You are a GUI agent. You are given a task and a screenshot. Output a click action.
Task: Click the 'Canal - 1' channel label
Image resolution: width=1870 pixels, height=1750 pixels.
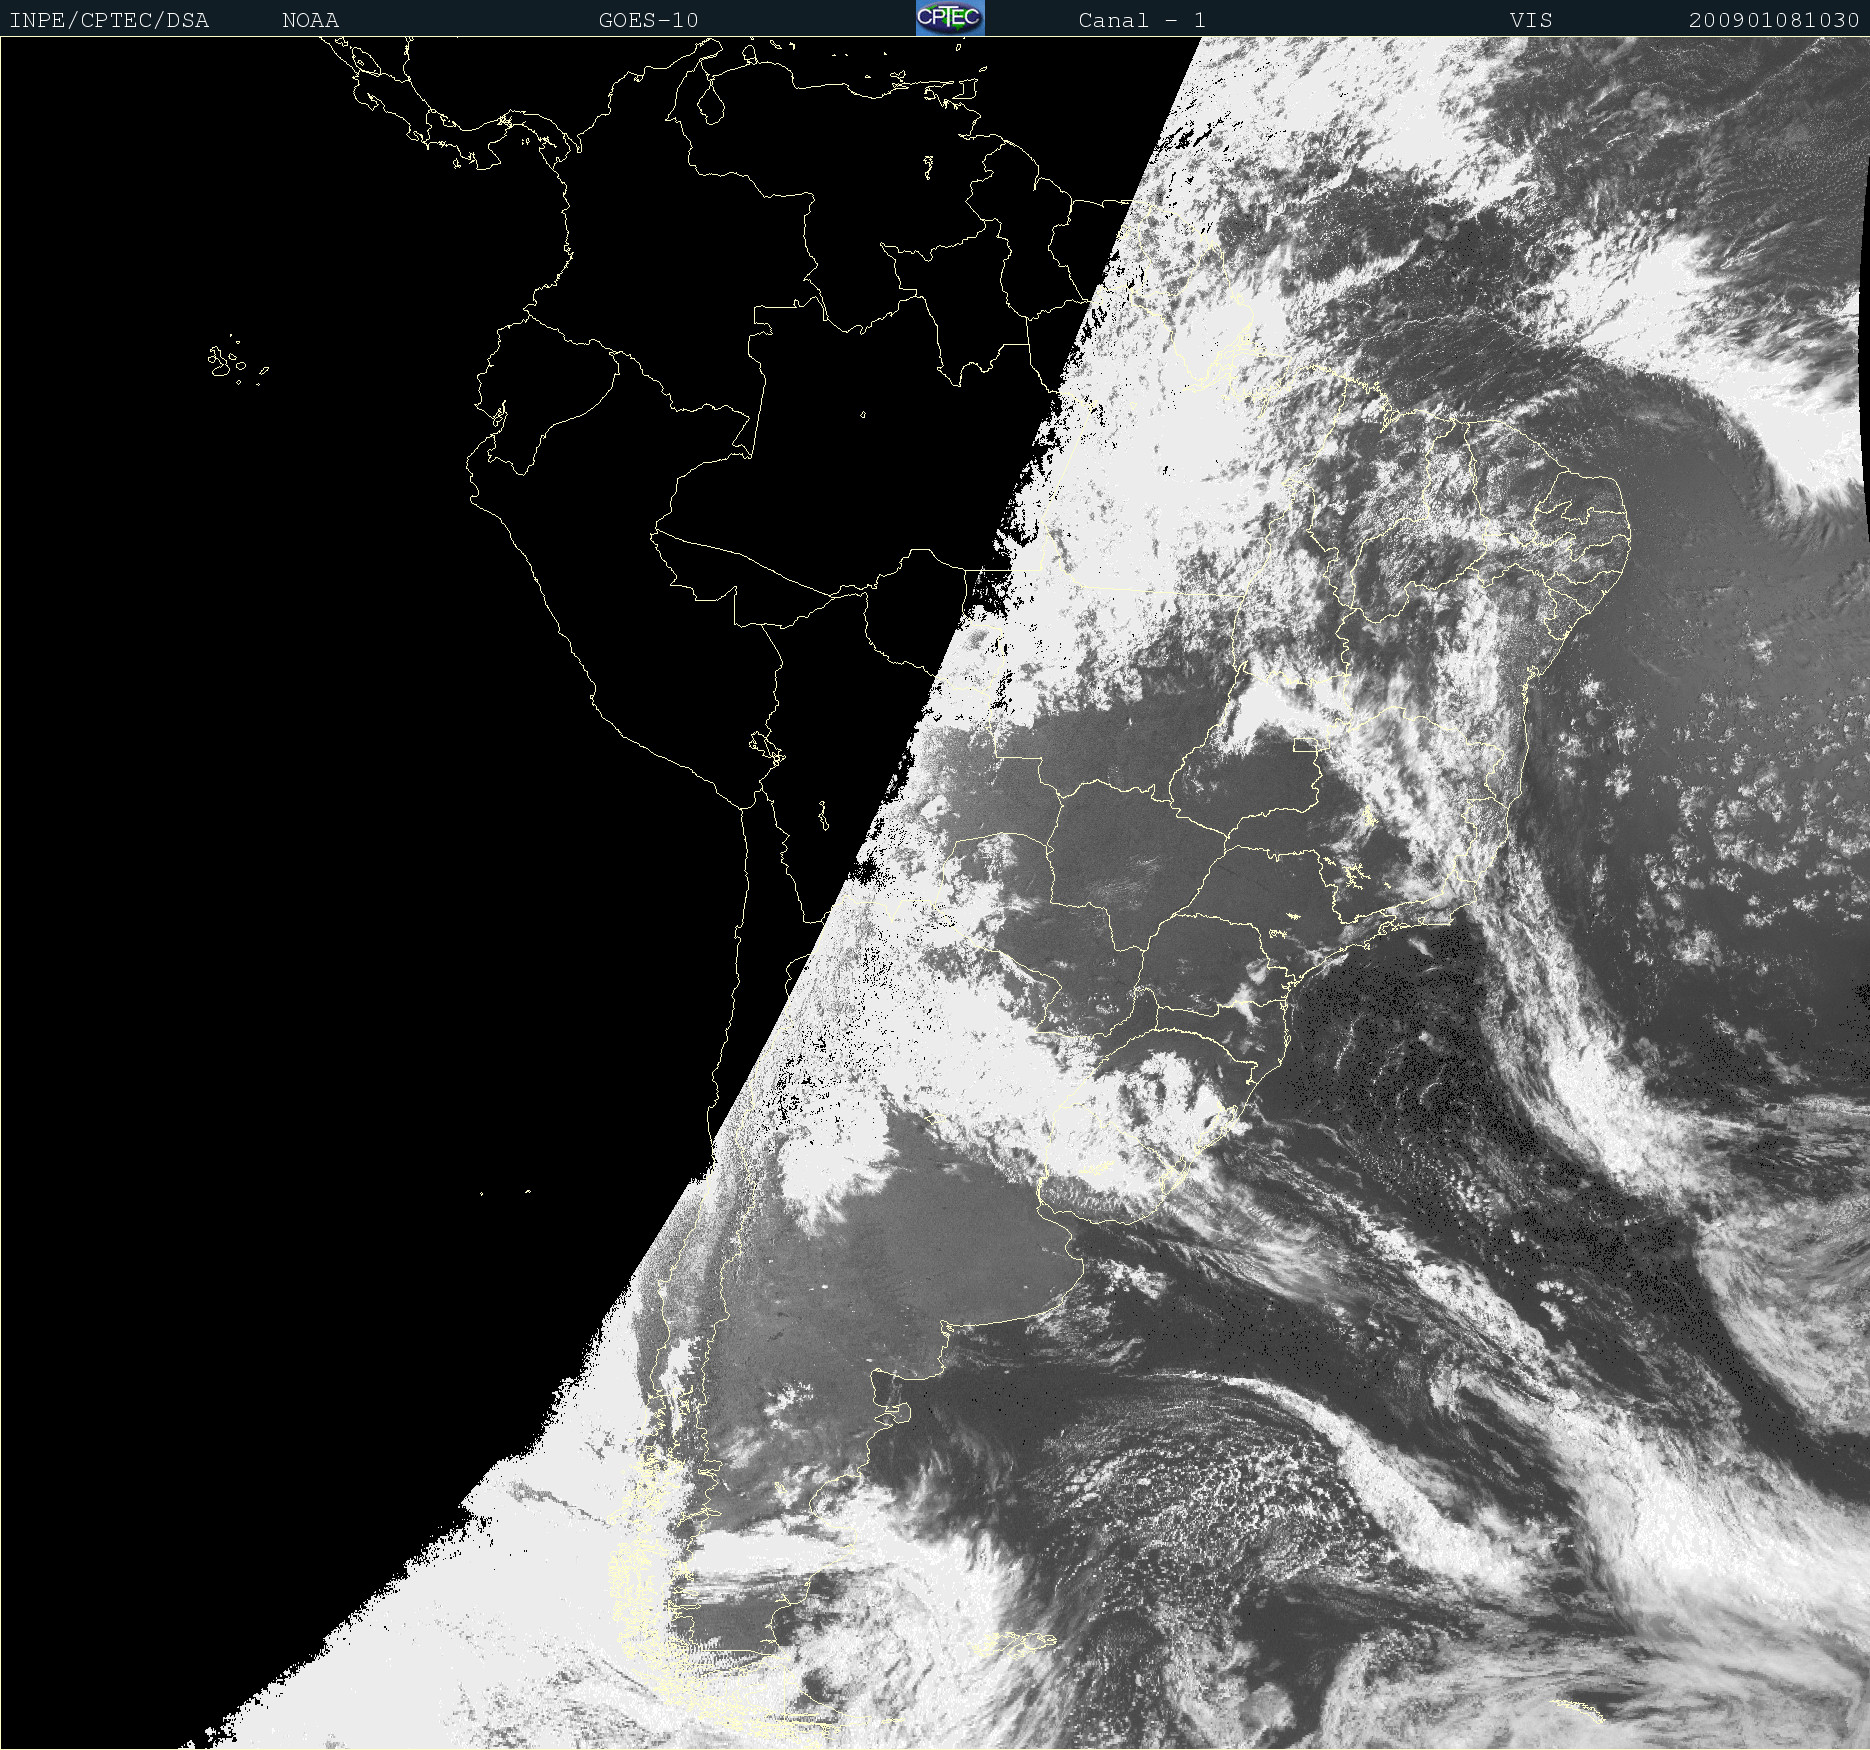click(x=1142, y=20)
